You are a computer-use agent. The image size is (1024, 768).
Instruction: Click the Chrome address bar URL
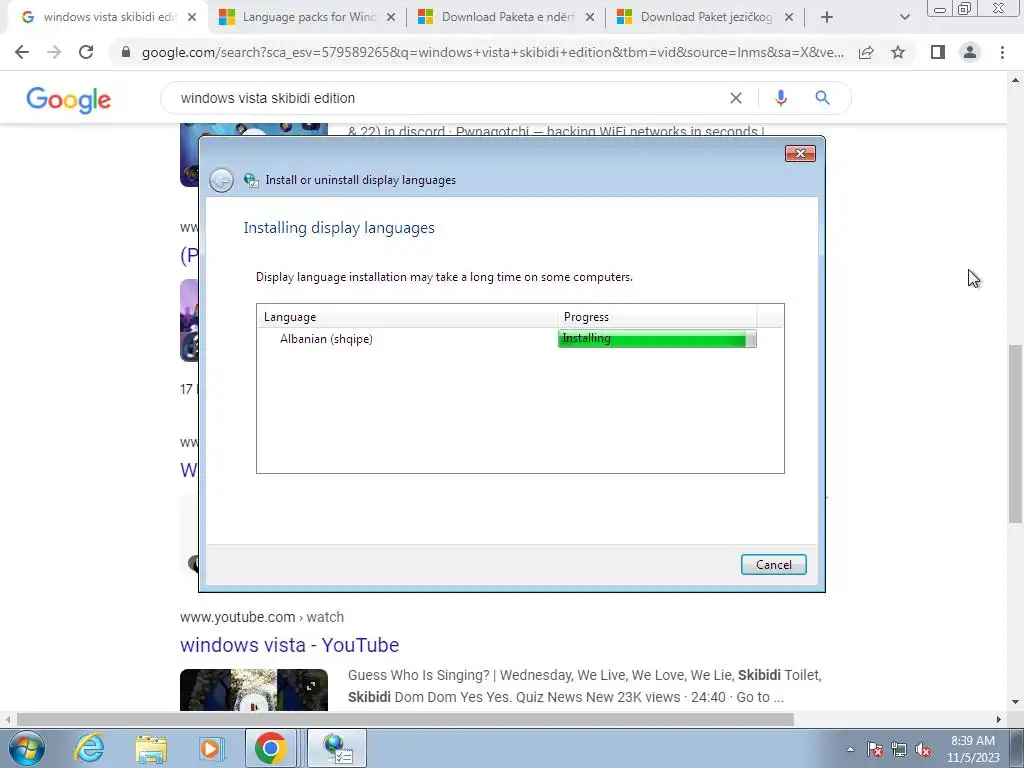point(492,52)
